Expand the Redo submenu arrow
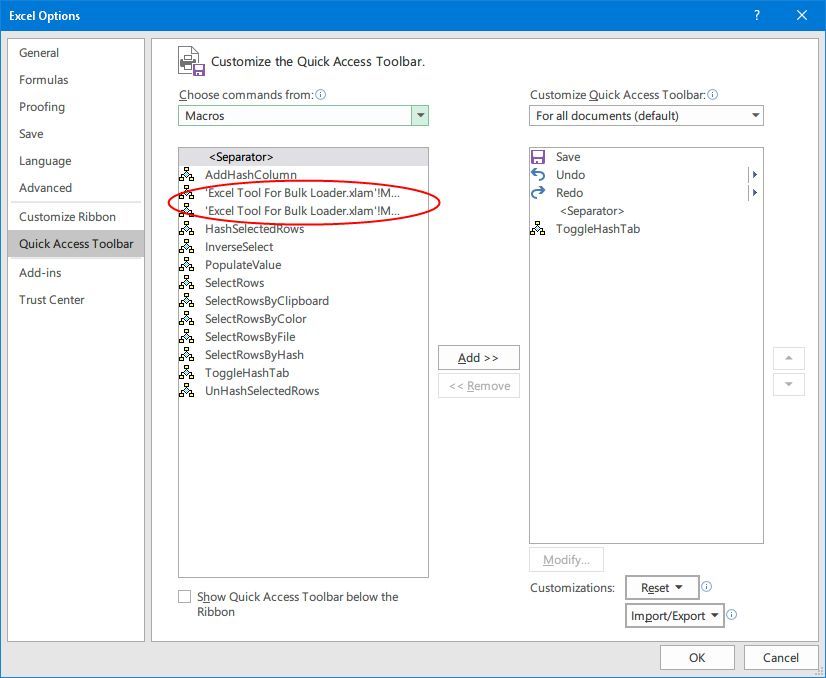This screenshot has width=826, height=678. point(754,193)
